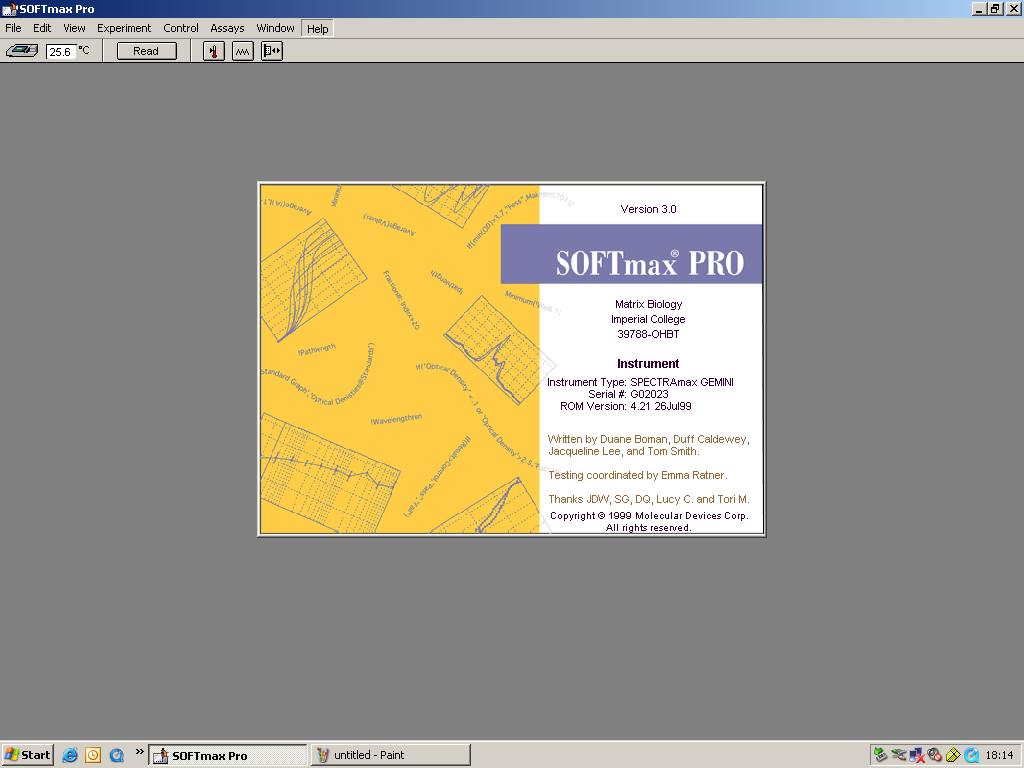Click 'Serial #: G02023' line
Screen dimensions: 1024x768
[628, 394]
